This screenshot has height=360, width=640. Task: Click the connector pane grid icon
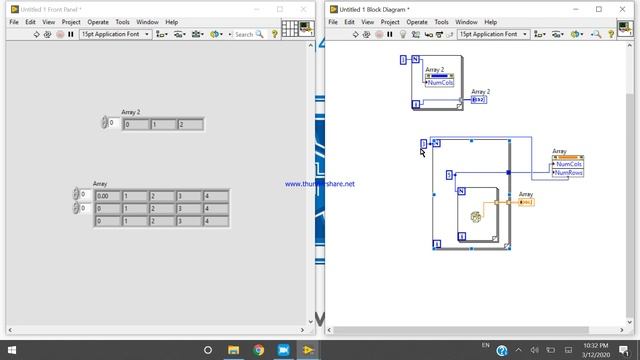click(x=290, y=29)
